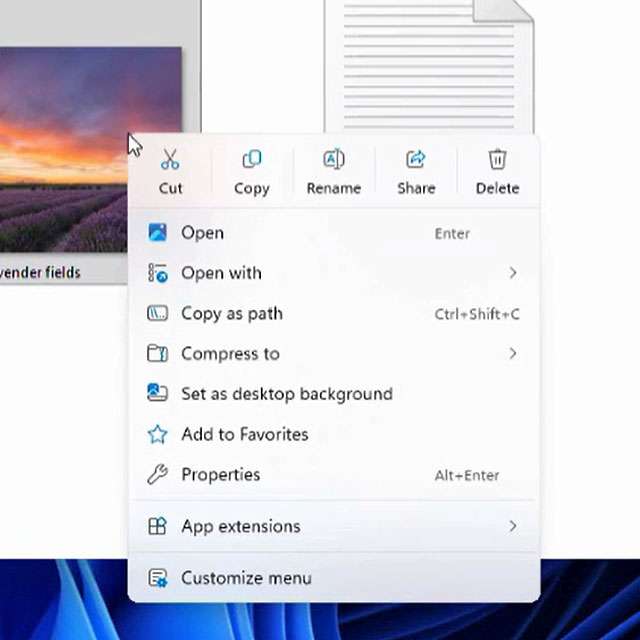This screenshot has height=640, width=640.
Task: Click the Cut scissors icon
Action: [x=170, y=159]
